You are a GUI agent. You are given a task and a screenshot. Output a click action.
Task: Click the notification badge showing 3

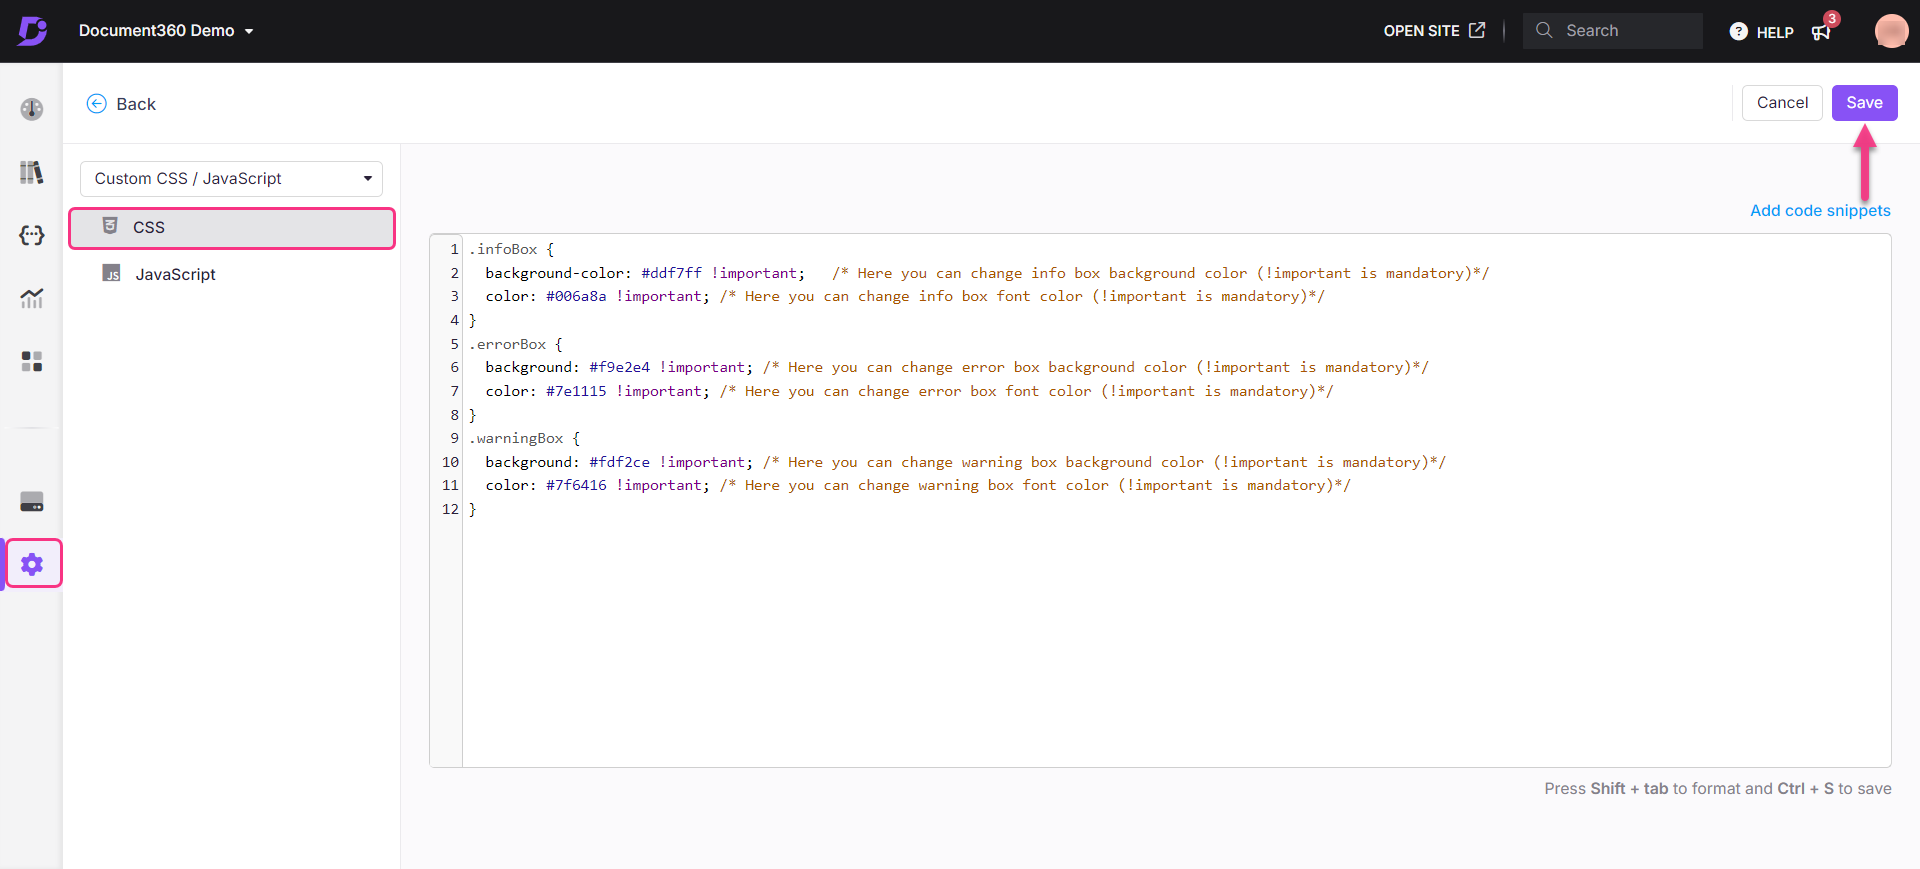coord(1832,19)
